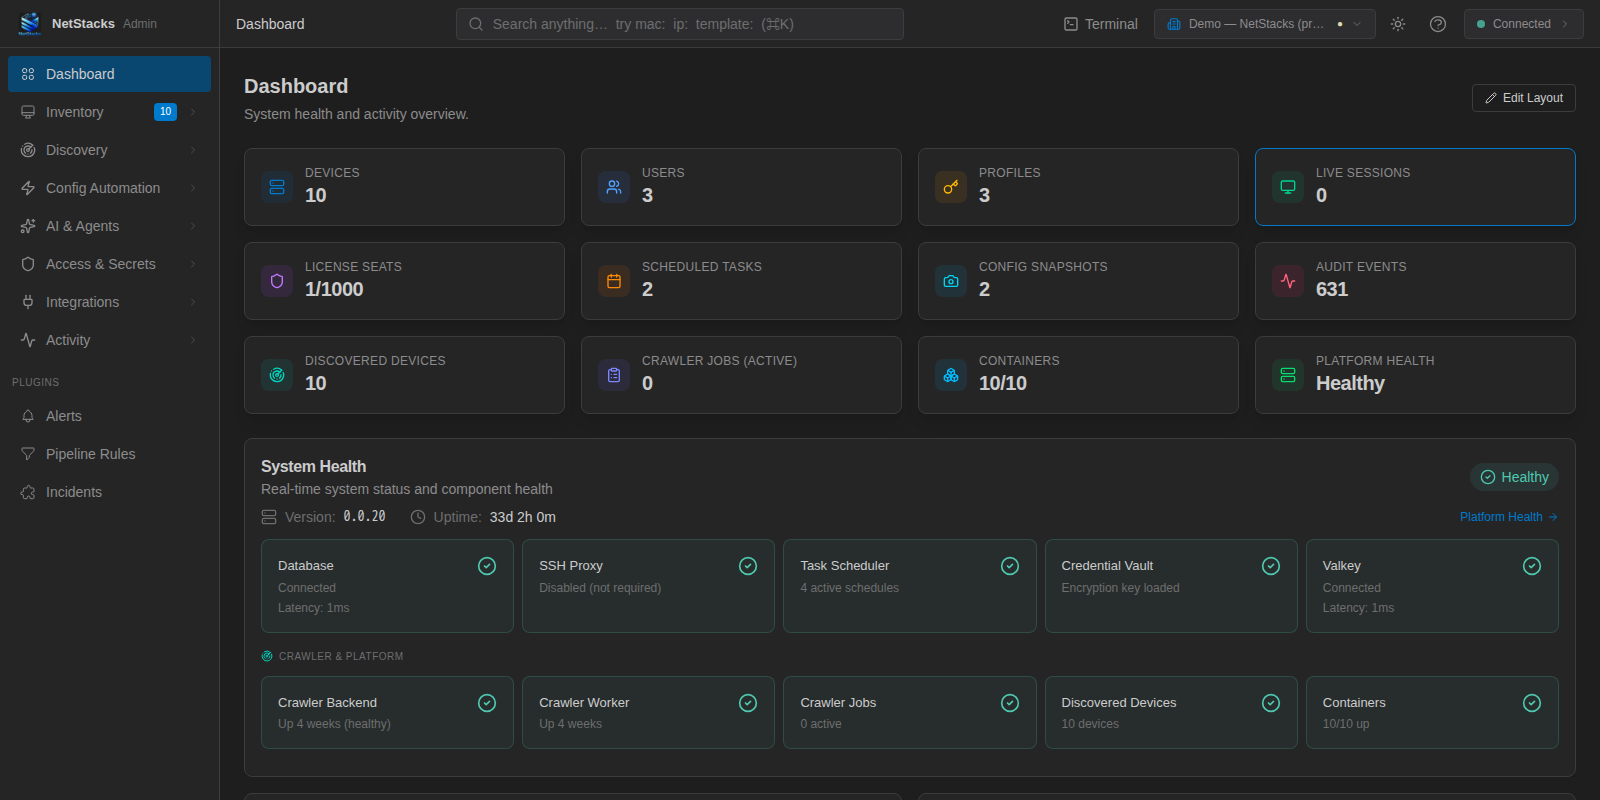Click the Connected status button
Viewport: 1600px width, 800px height.
pos(1524,24)
